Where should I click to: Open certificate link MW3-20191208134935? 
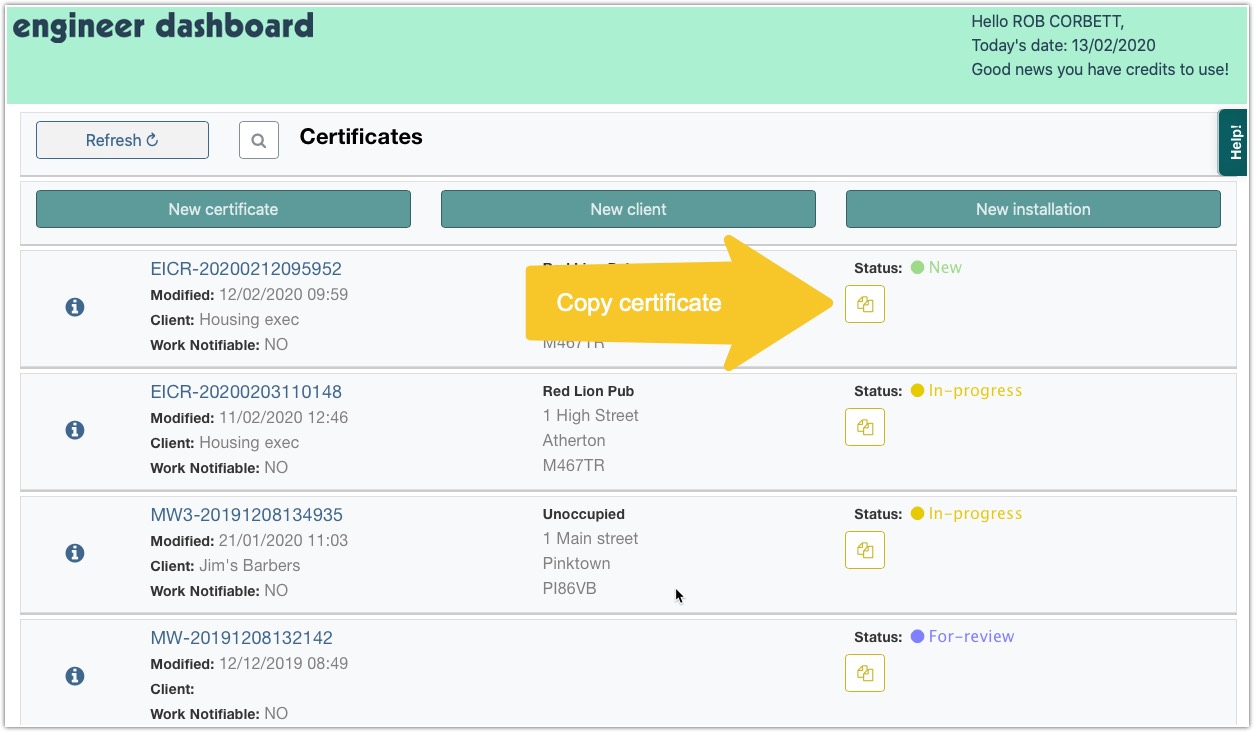click(246, 515)
